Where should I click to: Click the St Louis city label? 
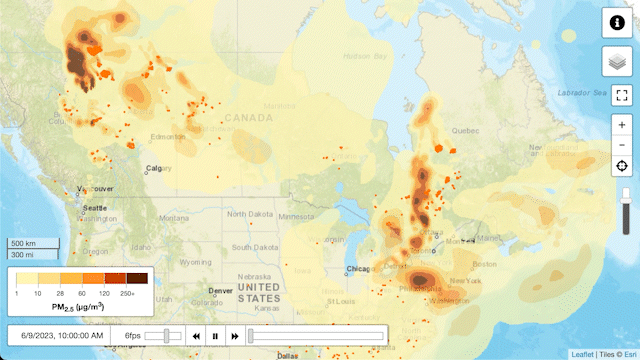coord(341,301)
